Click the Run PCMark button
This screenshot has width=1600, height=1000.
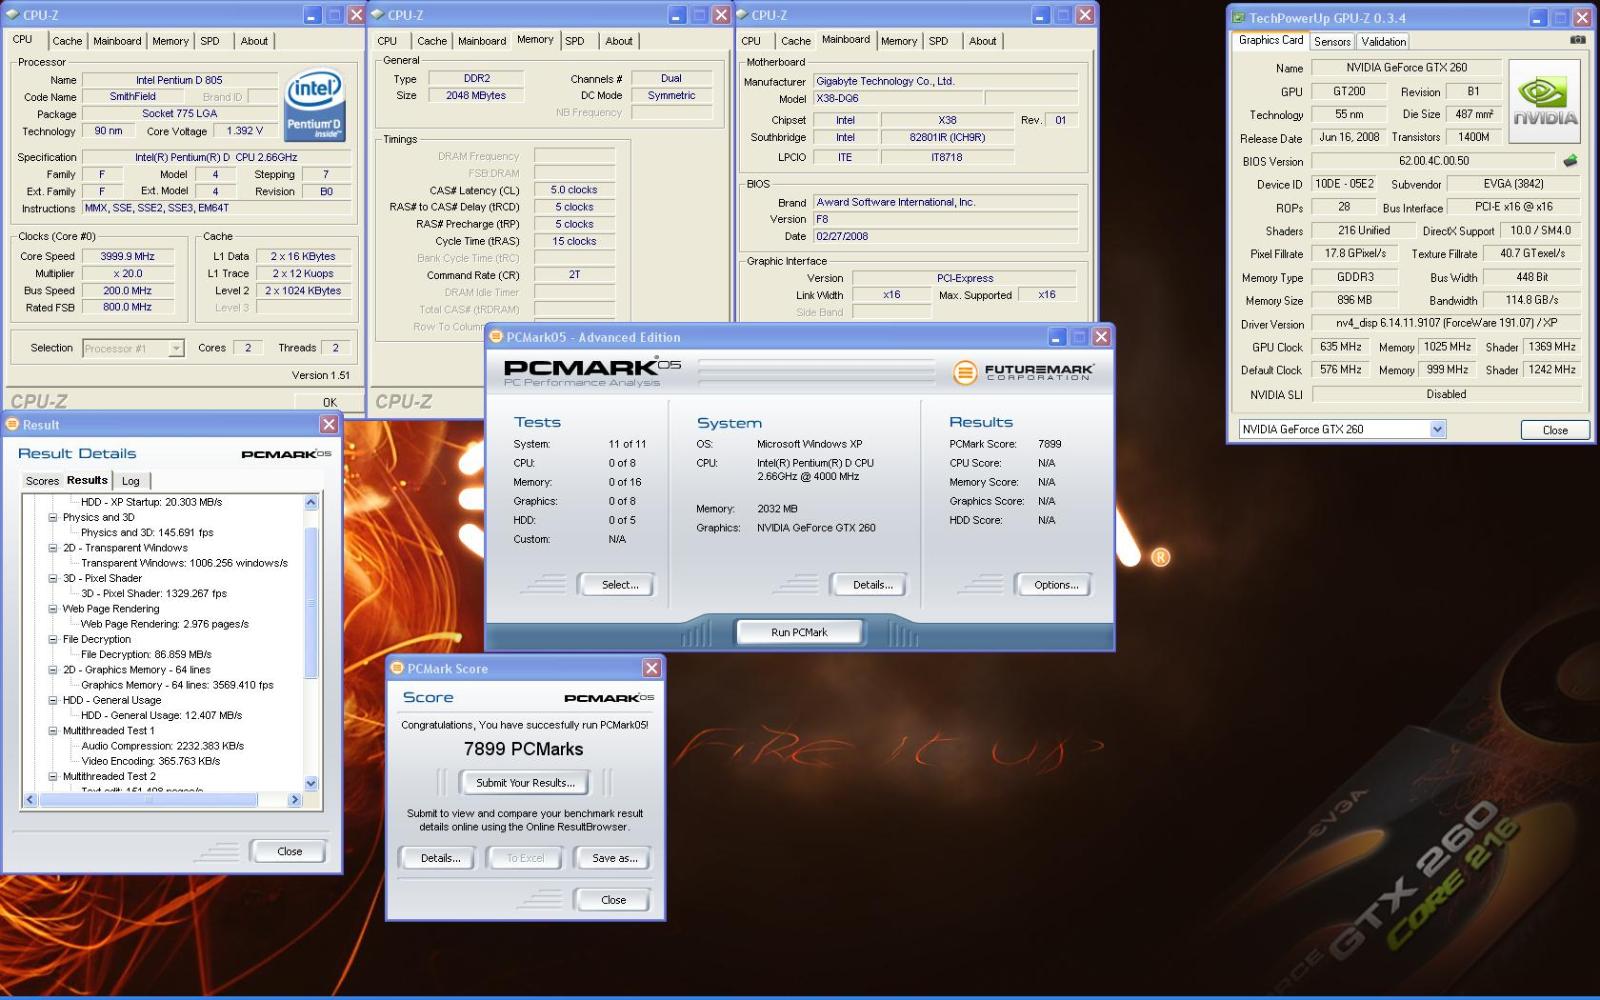(799, 632)
